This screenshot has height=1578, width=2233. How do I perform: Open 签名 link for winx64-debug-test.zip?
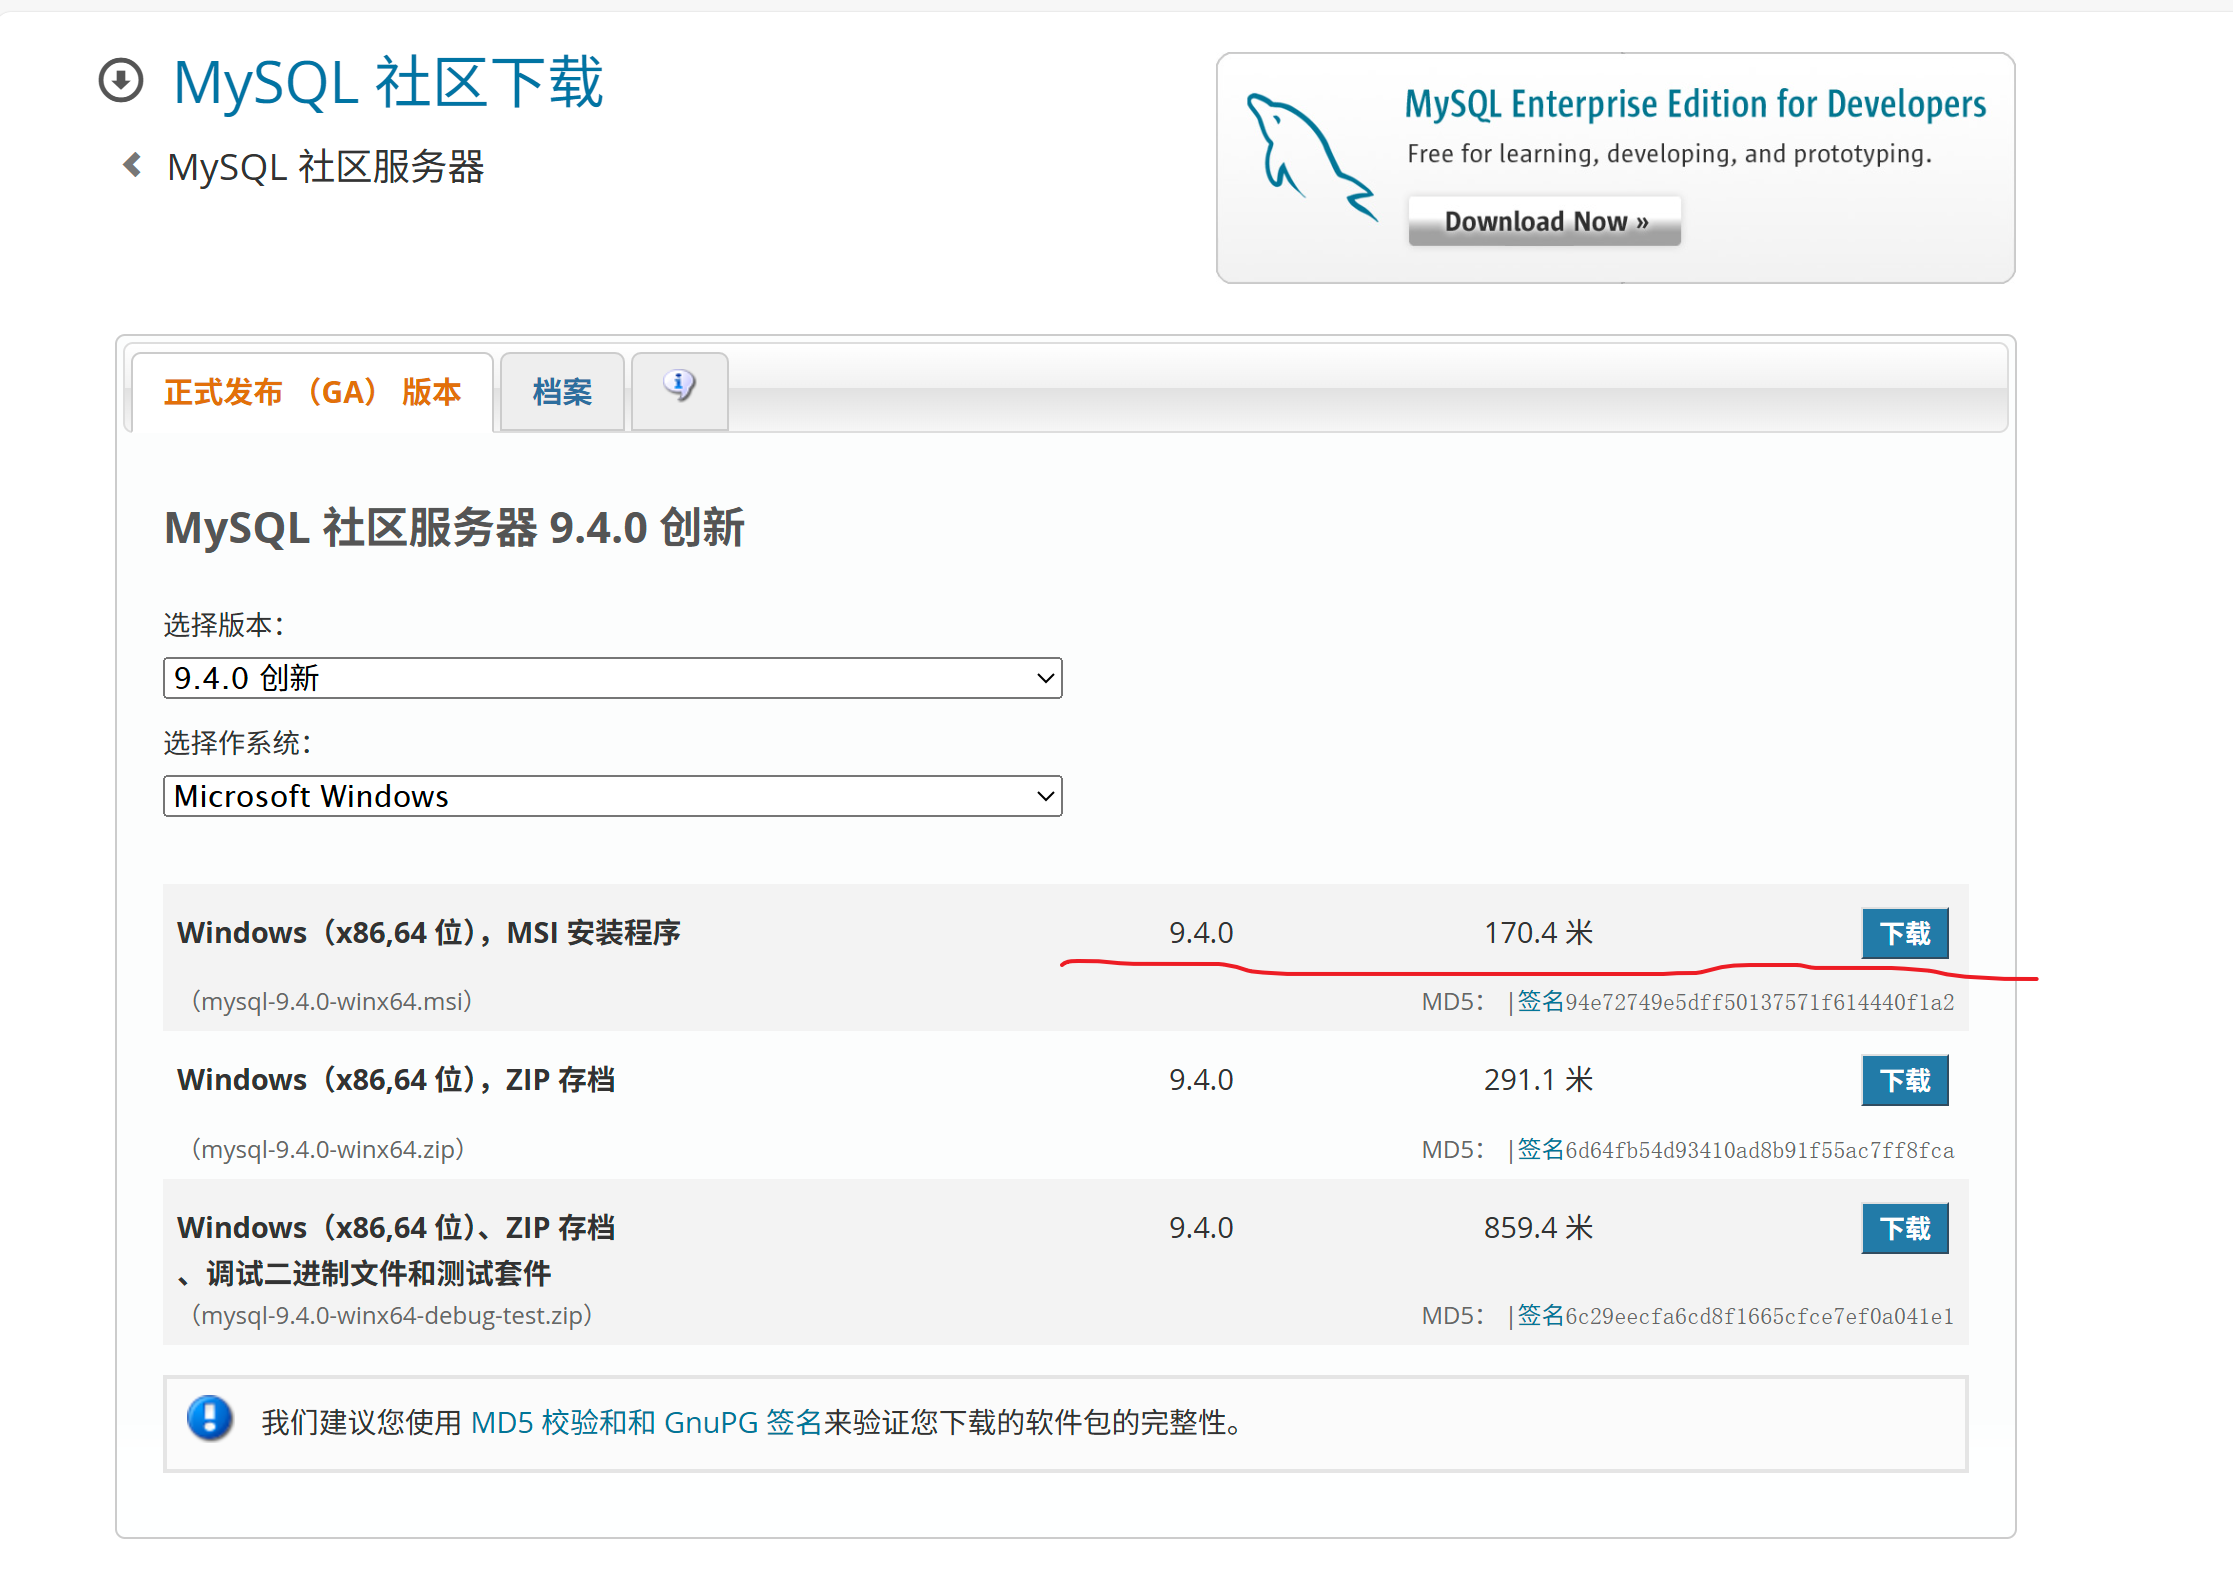[1540, 1315]
